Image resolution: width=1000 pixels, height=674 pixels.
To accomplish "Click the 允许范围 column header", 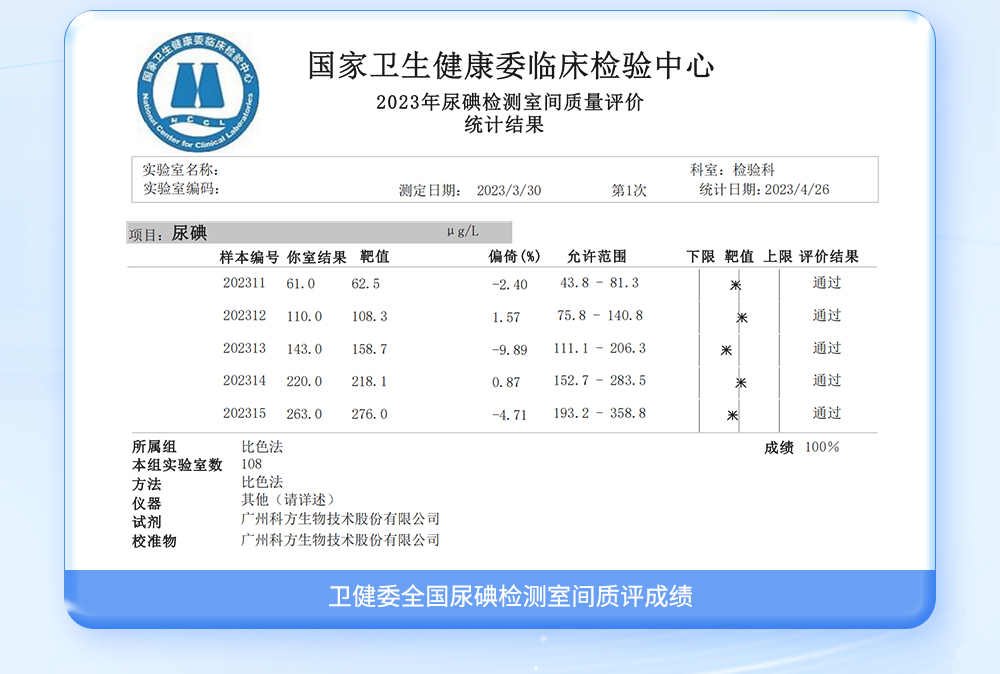I will tap(596, 257).
